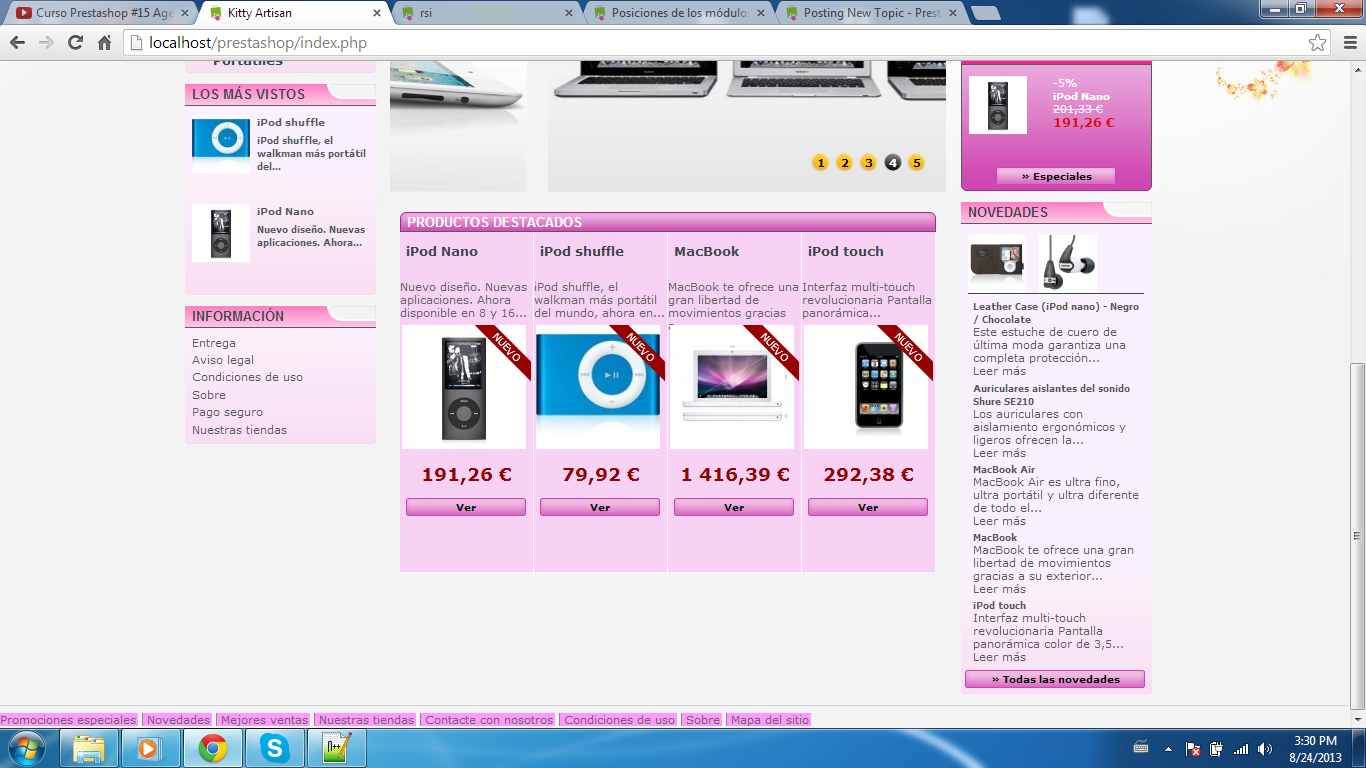Screen dimensions: 1366x768
Task: Go to slide 1 of the banner
Action: click(820, 163)
